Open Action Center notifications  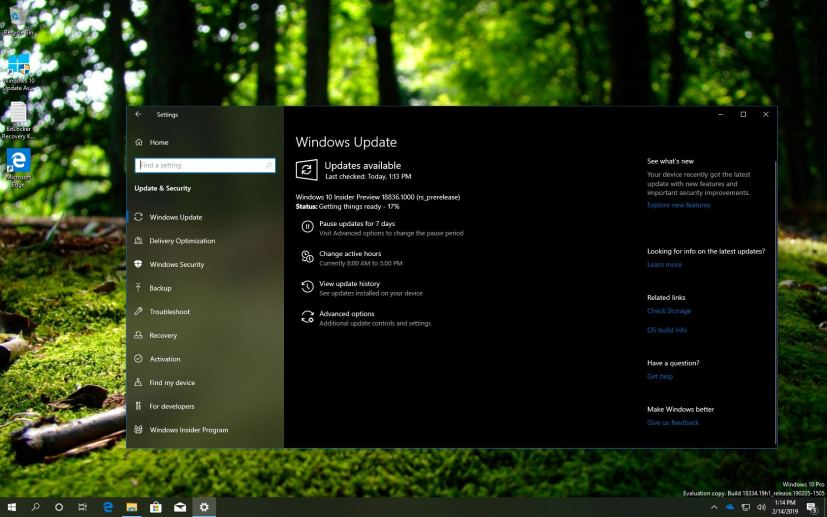[812, 508]
